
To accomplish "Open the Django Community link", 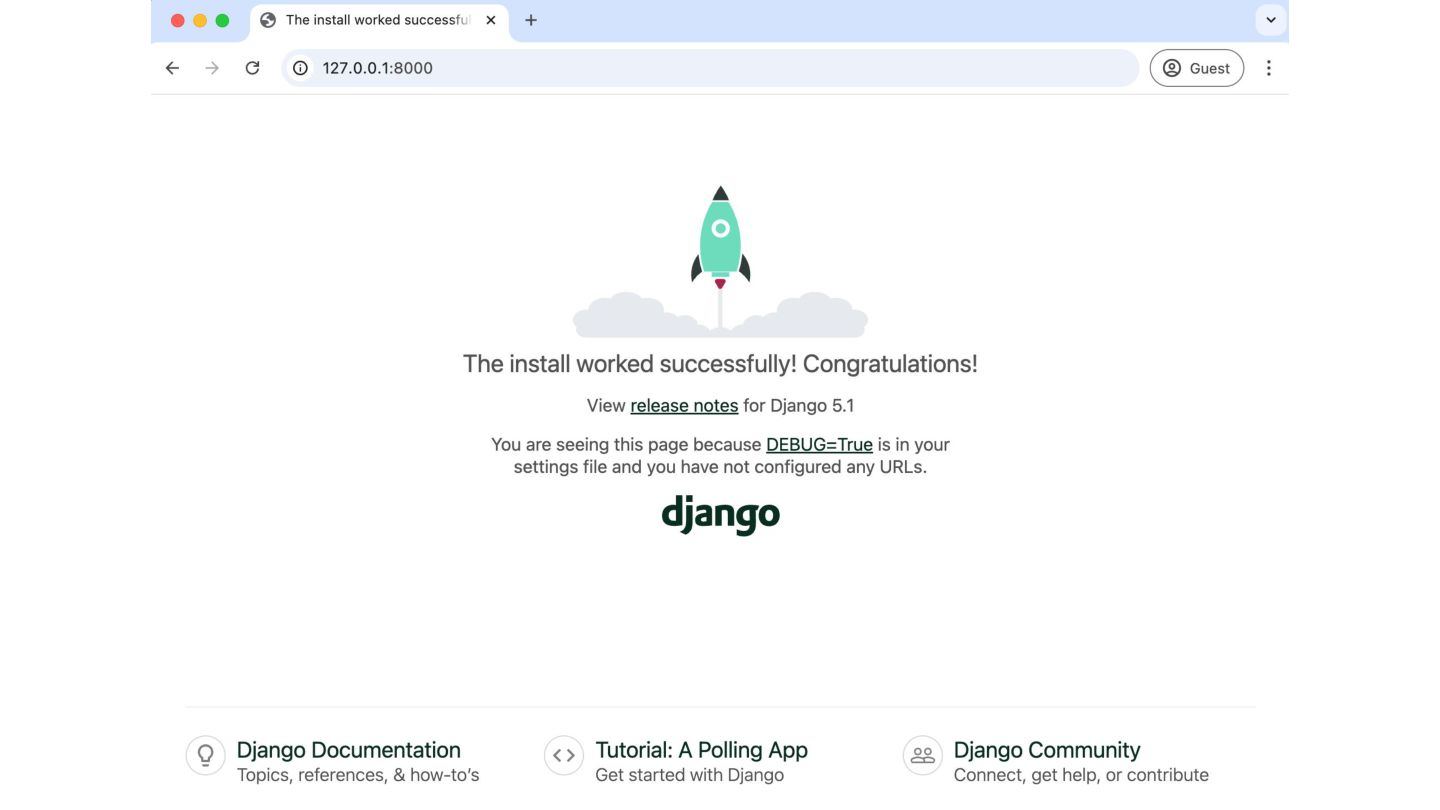I will coord(1047,750).
